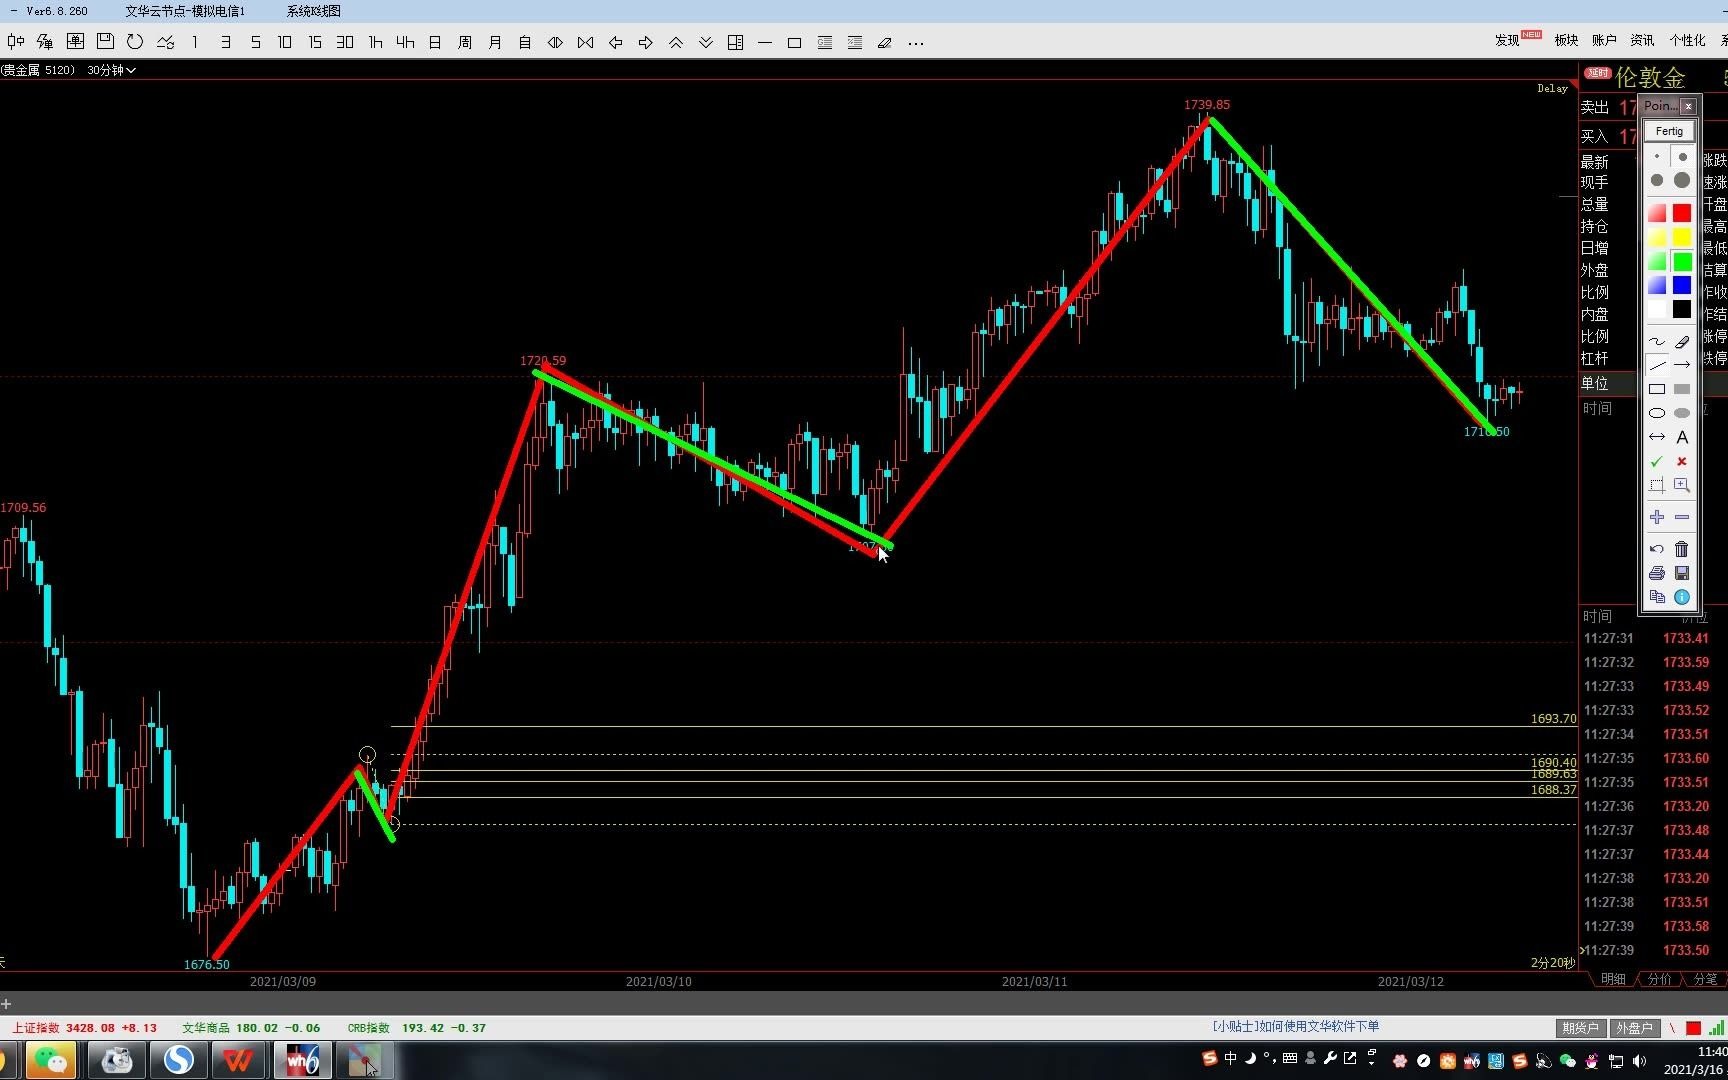Screen dimensions: 1728x1080
Task: Switch chart to 5-minute period
Action: pyautogui.click(x=256, y=42)
